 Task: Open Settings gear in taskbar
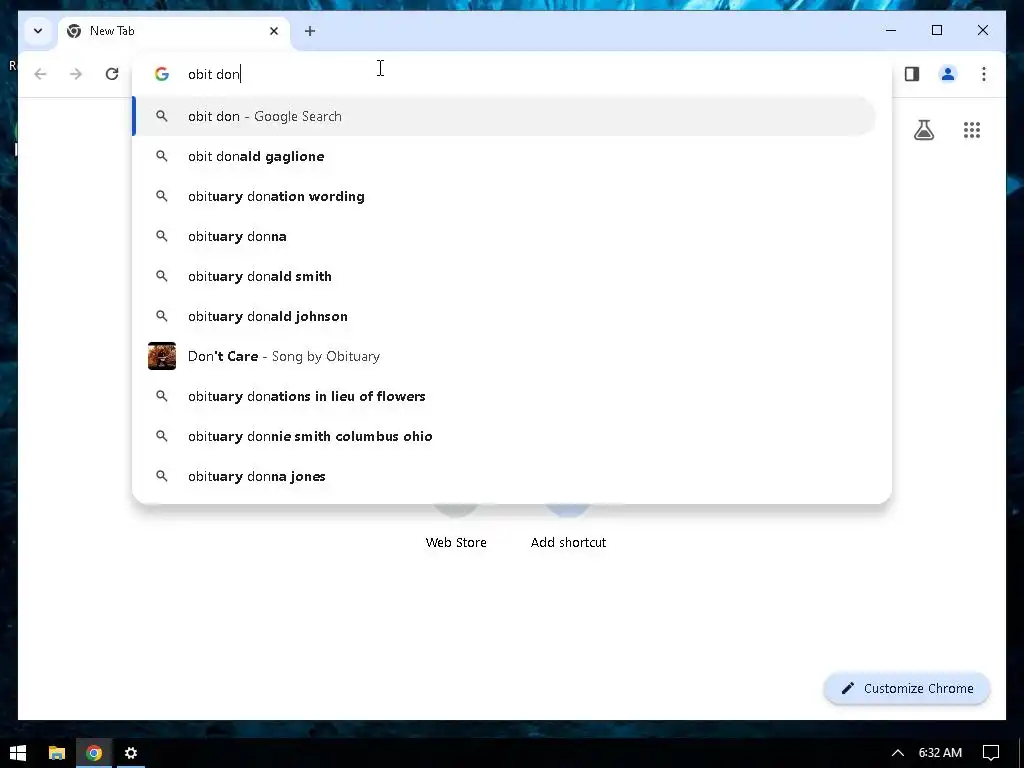coord(131,753)
